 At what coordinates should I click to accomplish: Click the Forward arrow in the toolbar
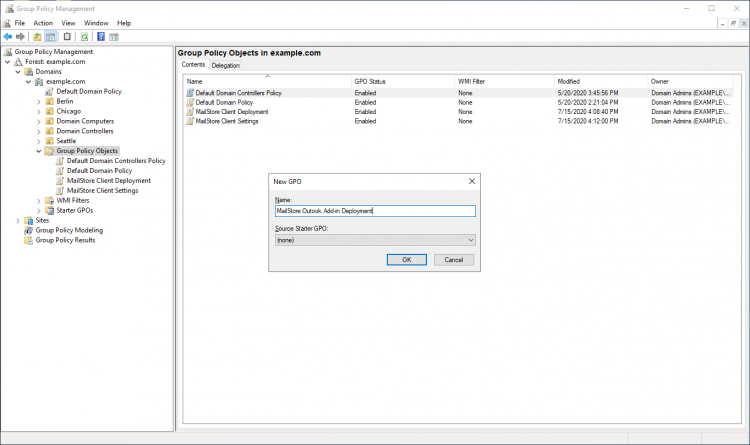20,37
